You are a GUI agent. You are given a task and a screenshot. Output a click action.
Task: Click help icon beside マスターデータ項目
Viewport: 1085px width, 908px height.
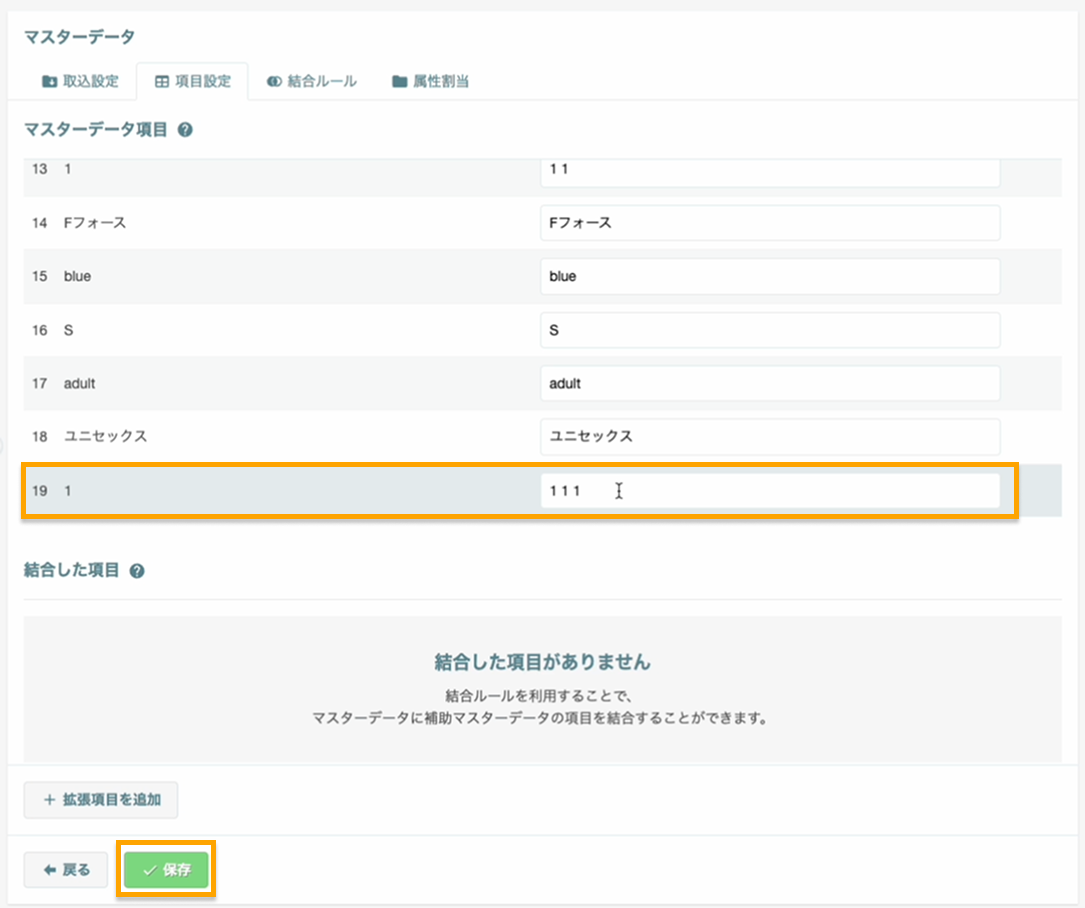[x=185, y=129]
